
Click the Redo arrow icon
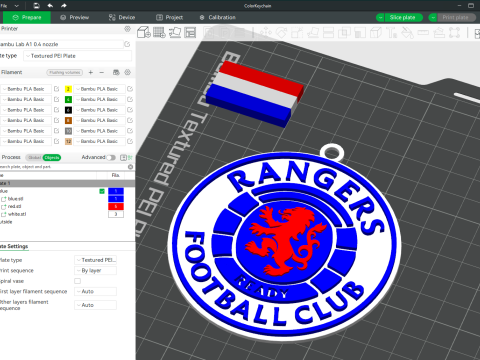[x=64, y=6]
